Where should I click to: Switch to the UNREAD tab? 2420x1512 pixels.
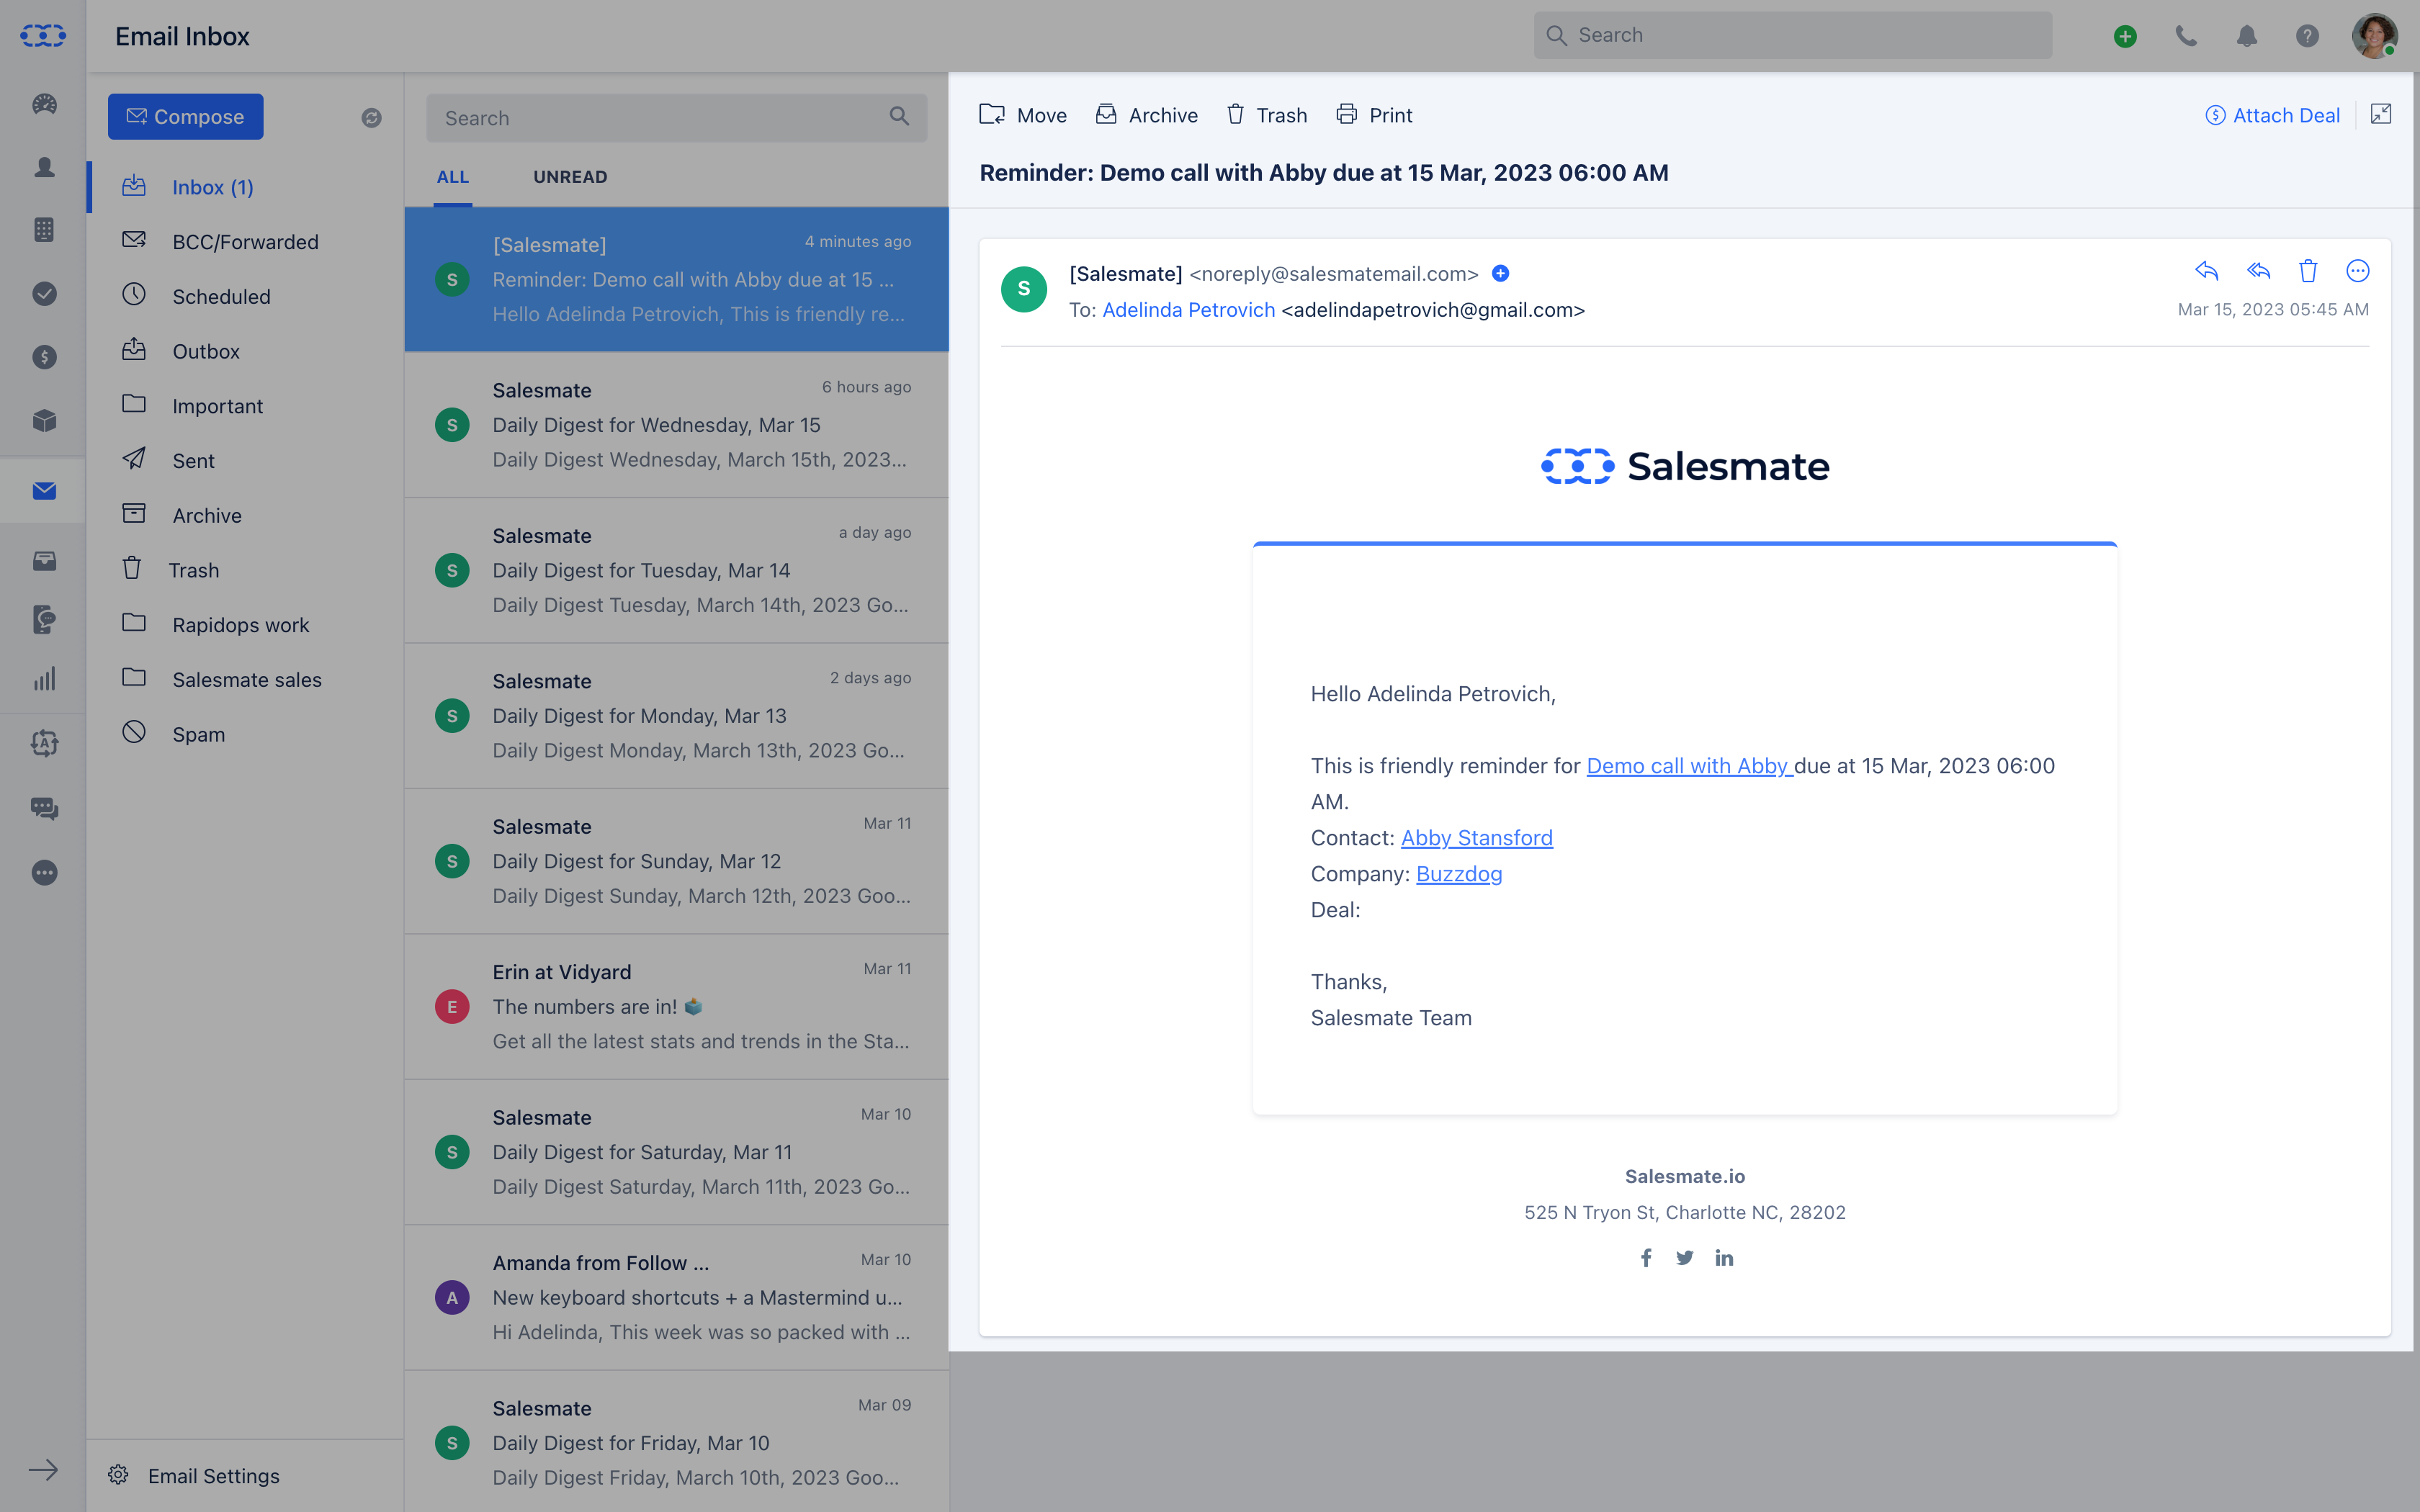pyautogui.click(x=570, y=177)
